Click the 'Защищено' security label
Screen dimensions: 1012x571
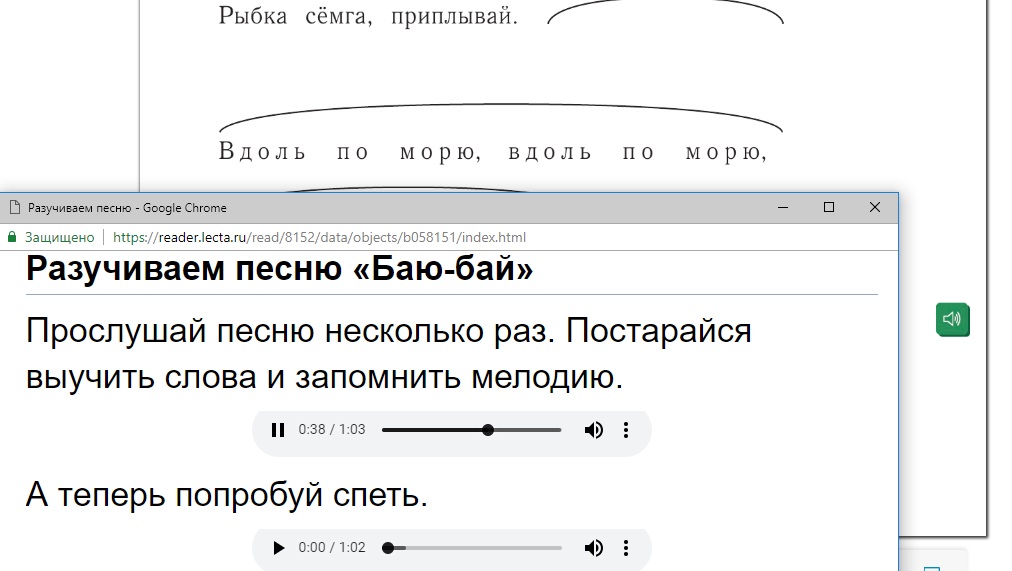59,237
